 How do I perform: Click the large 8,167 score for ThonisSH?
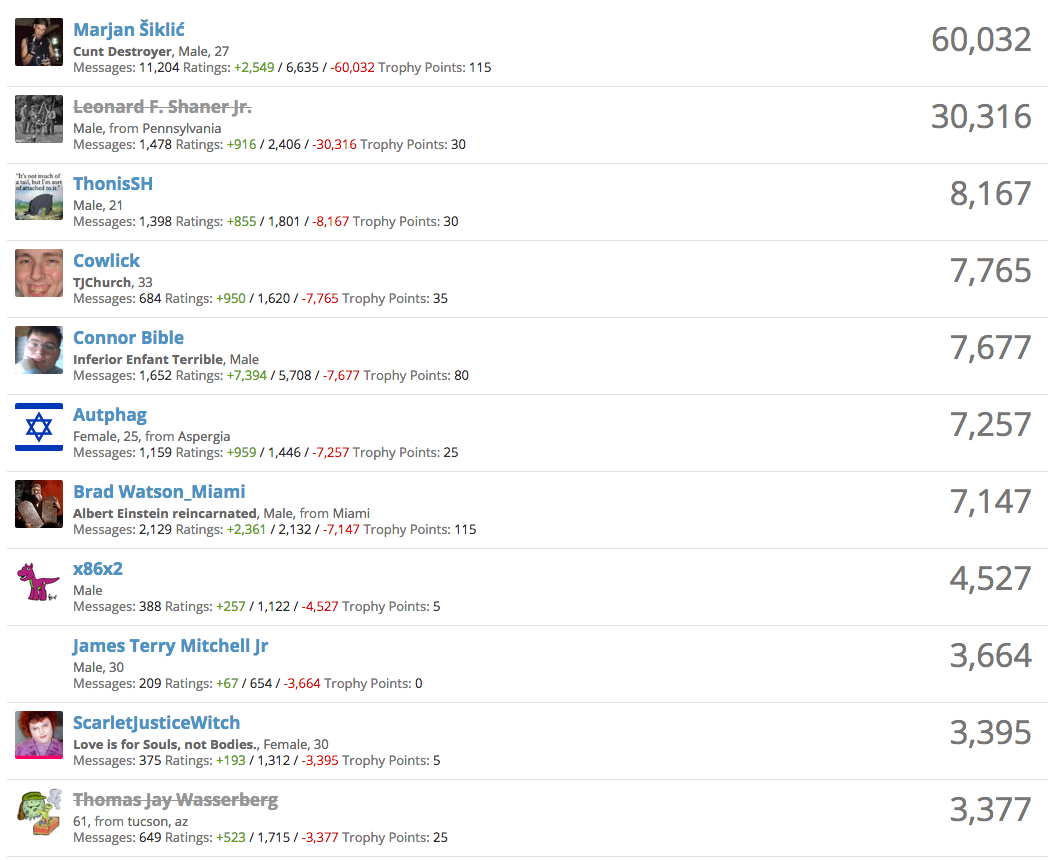point(991,194)
